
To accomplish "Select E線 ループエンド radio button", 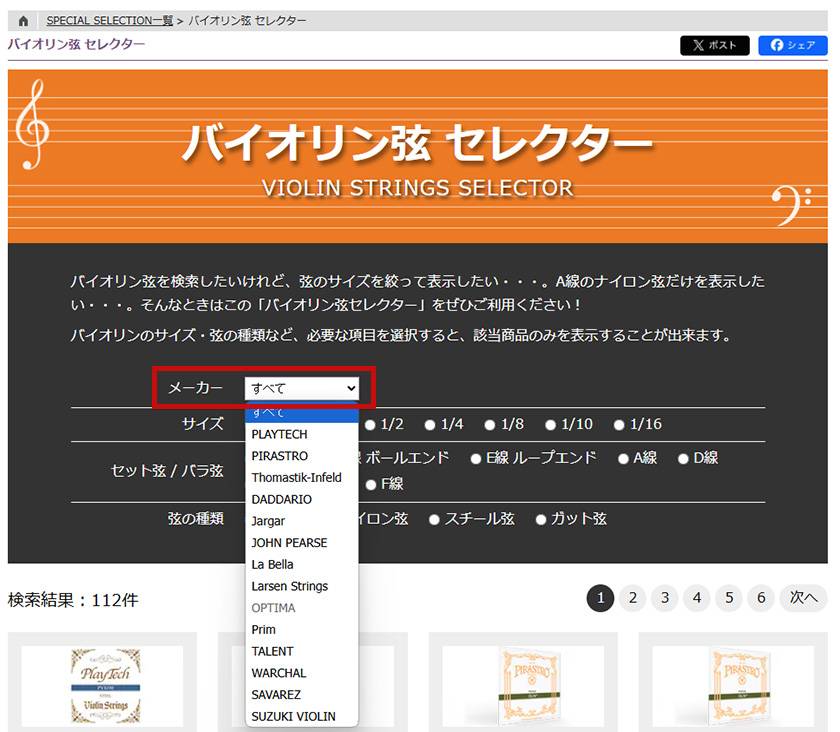I will (476, 459).
